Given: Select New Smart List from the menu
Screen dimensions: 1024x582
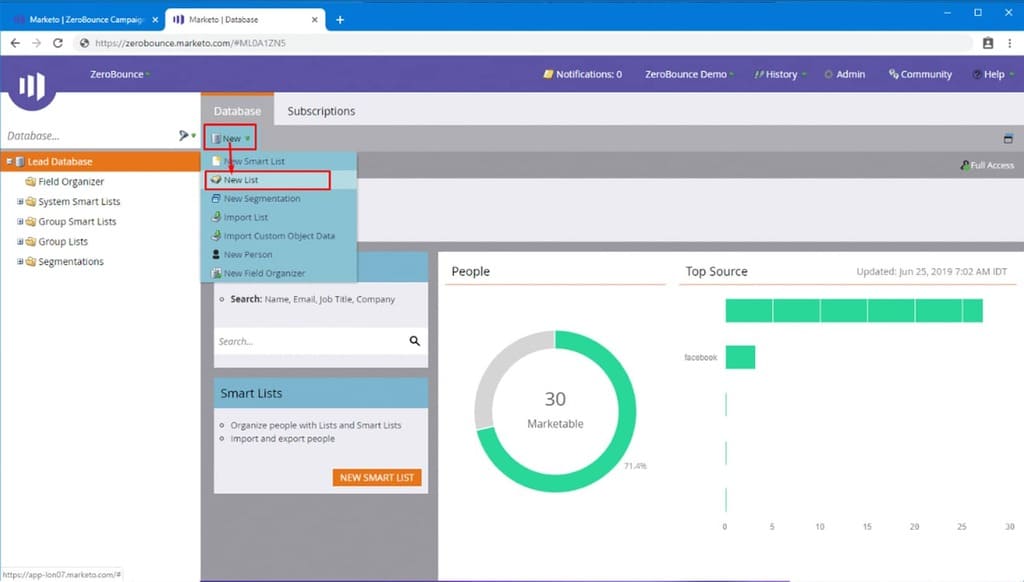Looking at the screenshot, I should pyautogui.click(x=281, y=161).
